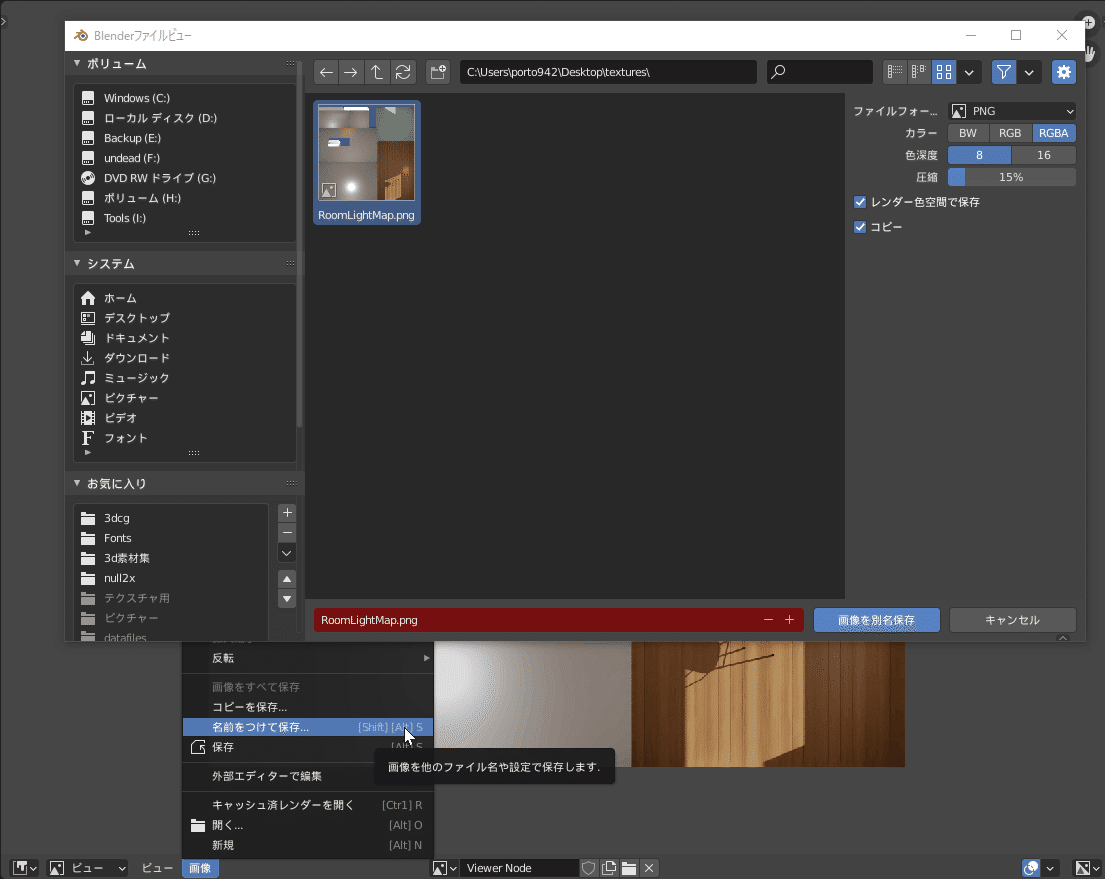Toggle the options gear panel

(x=1063, y=72)
